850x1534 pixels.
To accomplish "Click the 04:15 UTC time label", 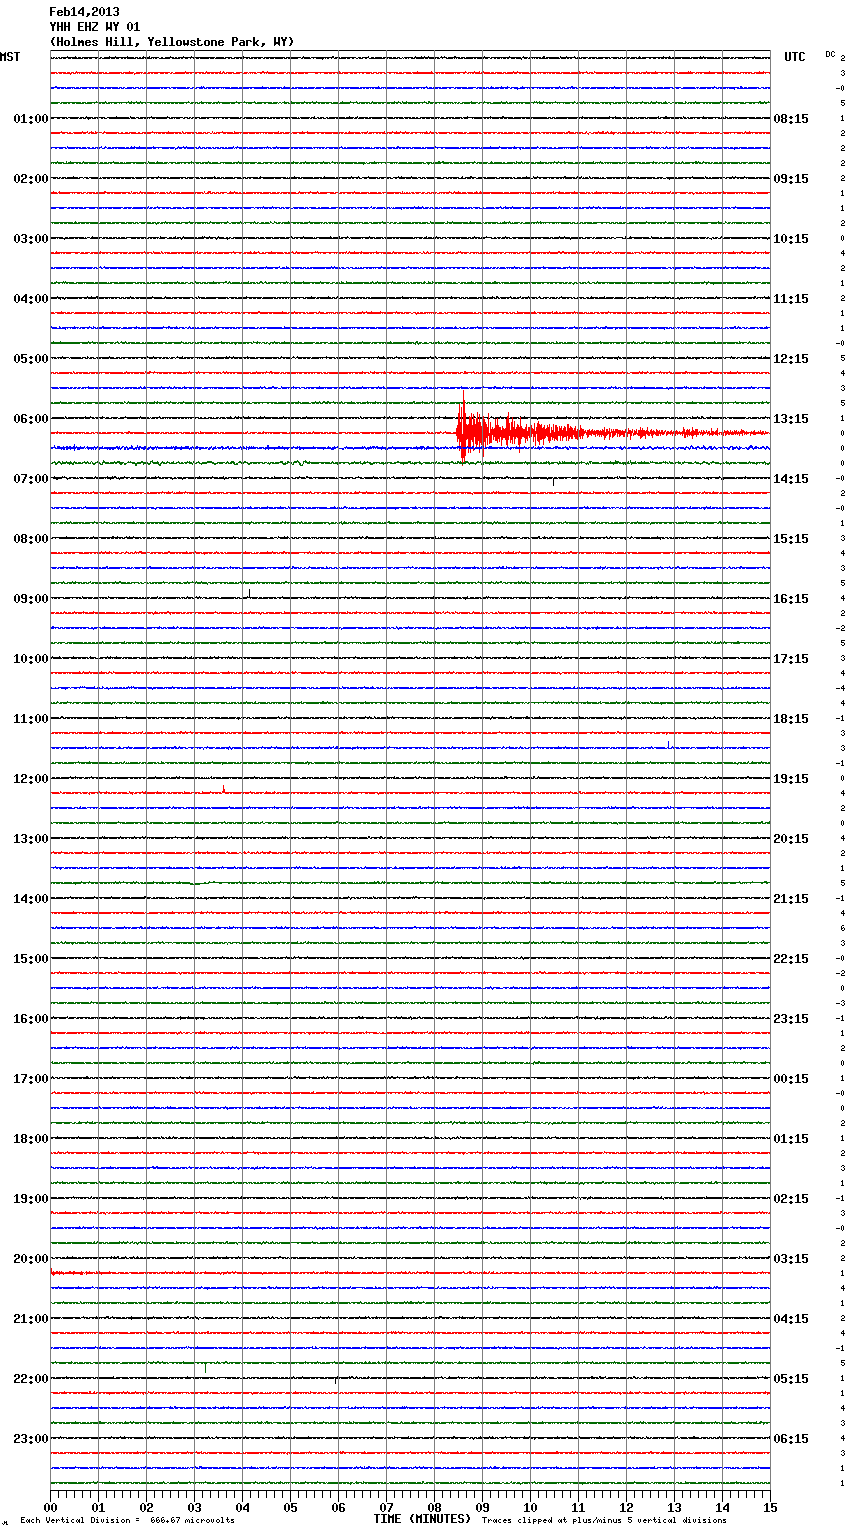I will 791,1319.
